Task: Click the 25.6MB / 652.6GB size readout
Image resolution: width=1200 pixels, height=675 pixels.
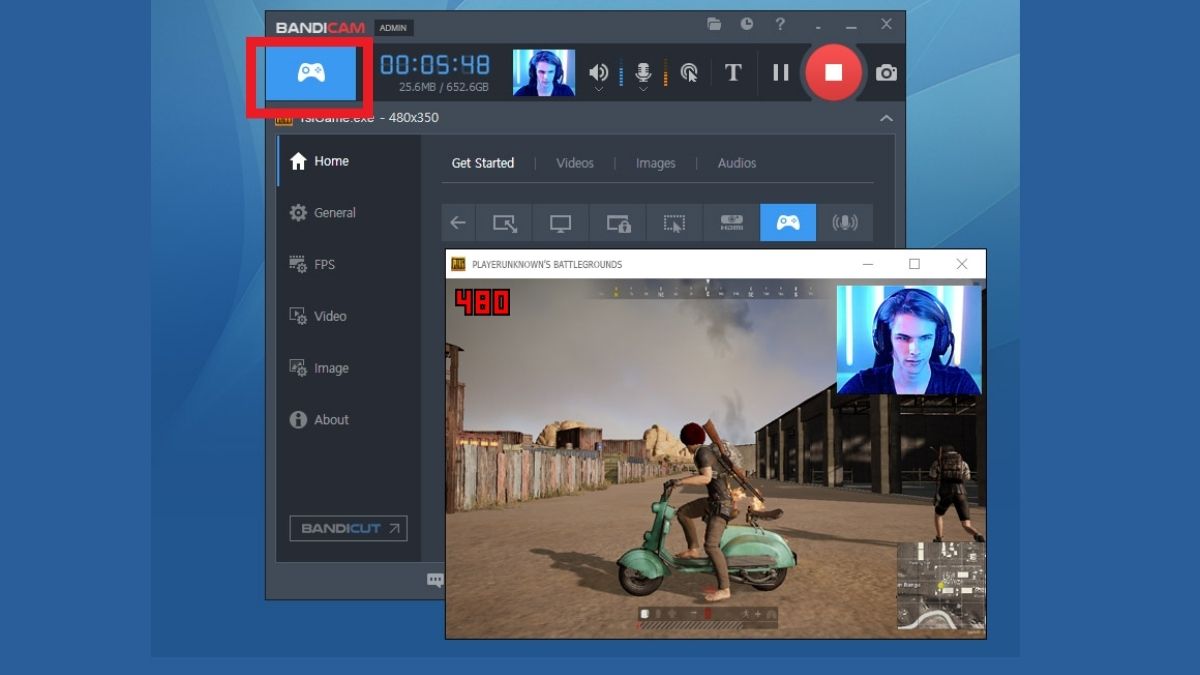Action: (444, 88)
